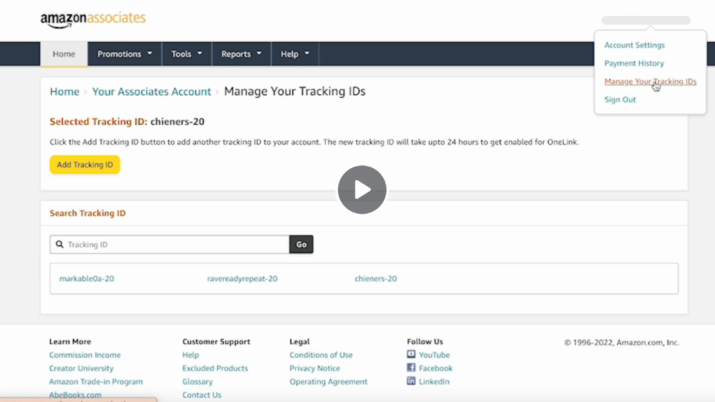Open the Glossary footer link

pos(197,381)
